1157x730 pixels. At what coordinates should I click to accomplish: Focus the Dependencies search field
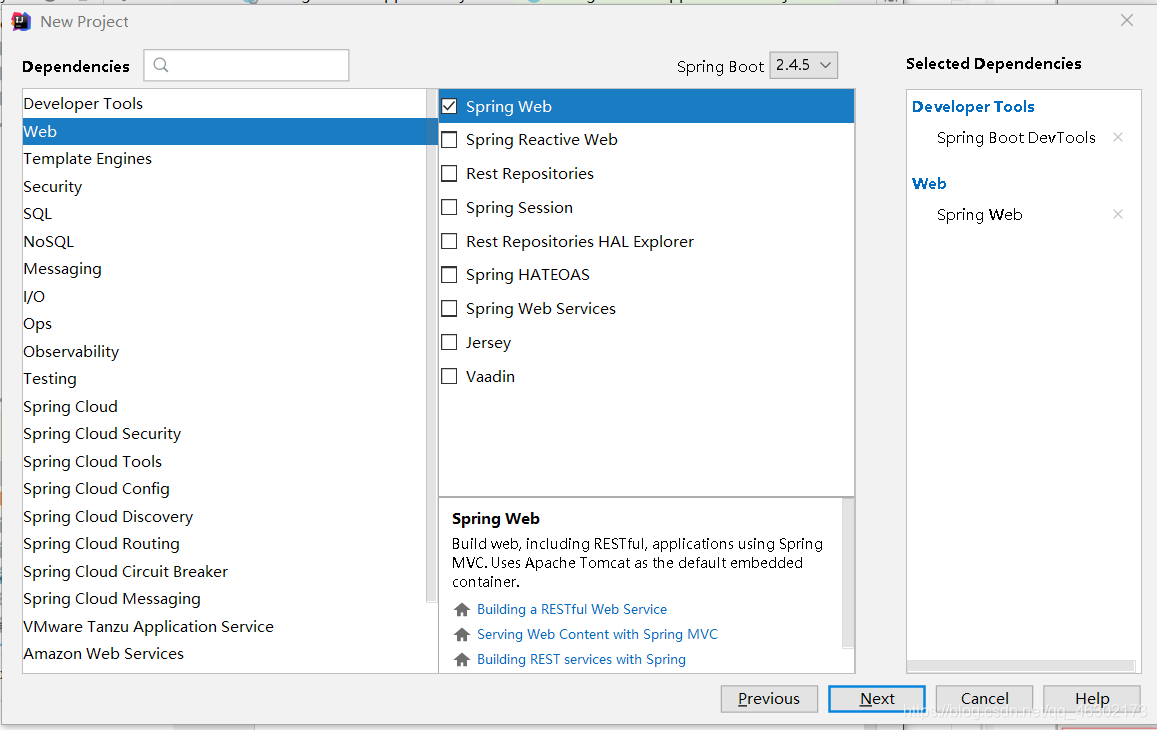point(246,65)
